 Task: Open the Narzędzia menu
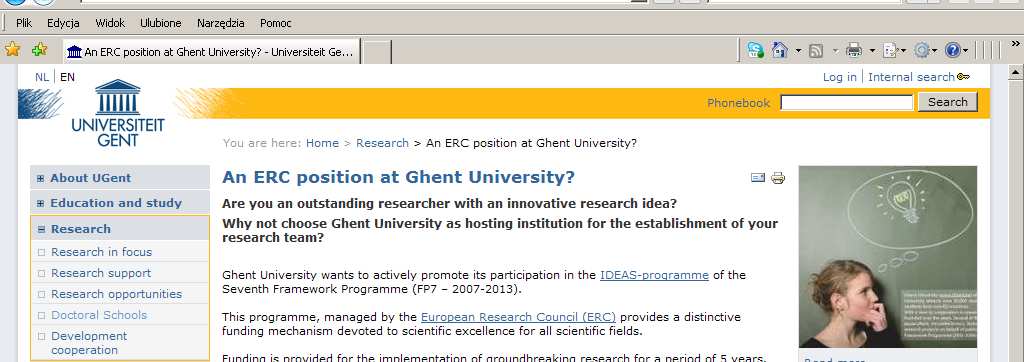coord(221,23)
